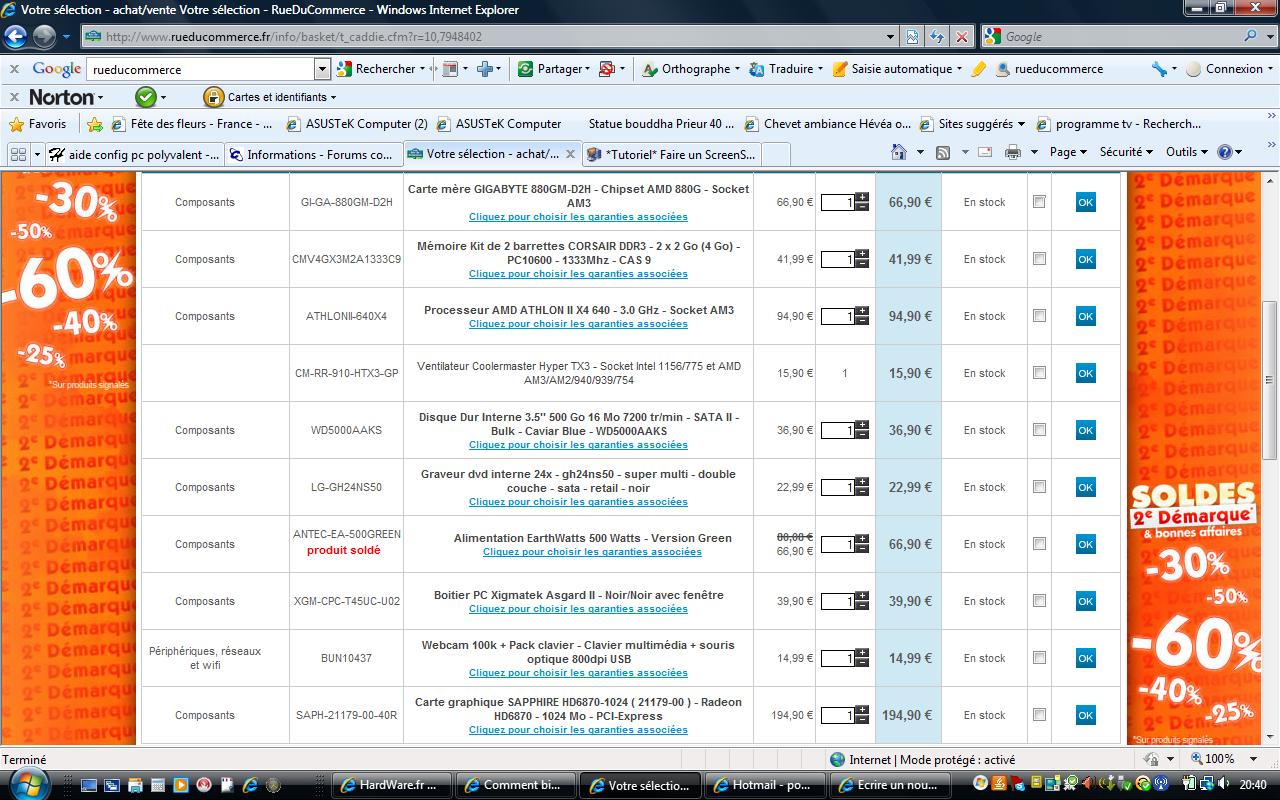This screenshot has width=1280, height=800.
Task: Open the Sécurité dropdown menu
Action: tap(1126, 152)
